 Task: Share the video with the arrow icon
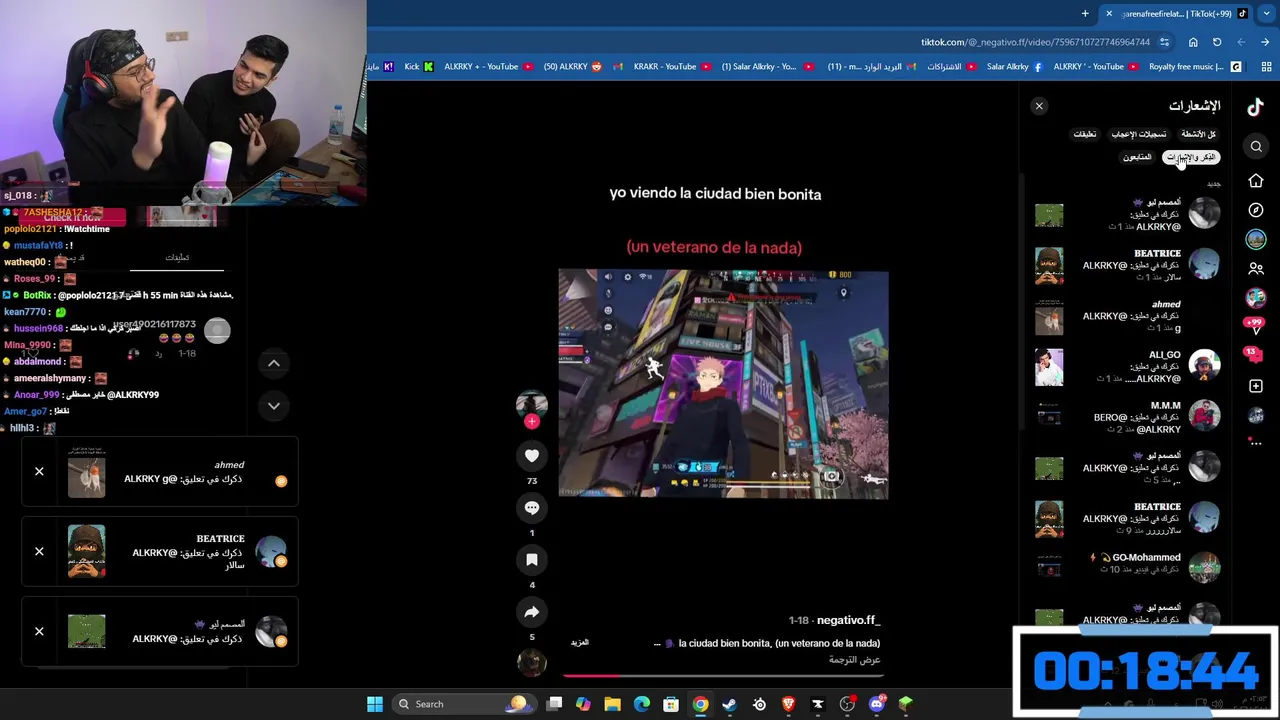[x=531, y=612]
